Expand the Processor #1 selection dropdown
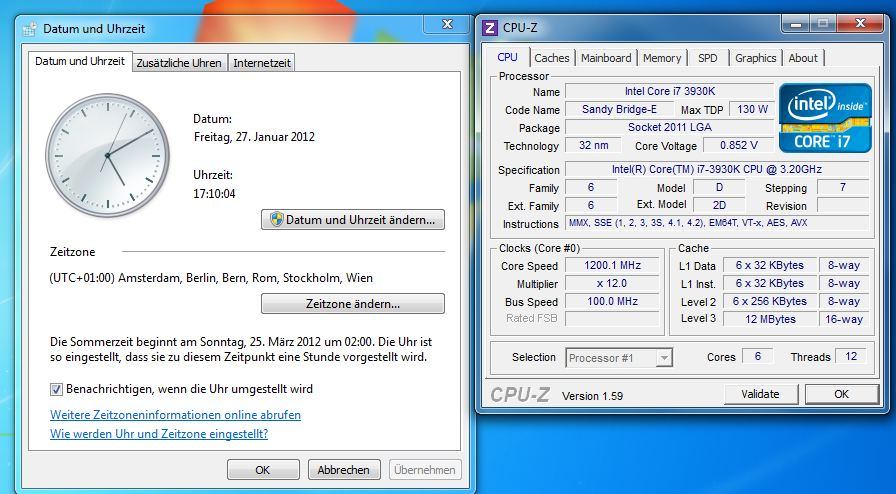The height and width of the screenshot is (494, 896). point(663,358)
